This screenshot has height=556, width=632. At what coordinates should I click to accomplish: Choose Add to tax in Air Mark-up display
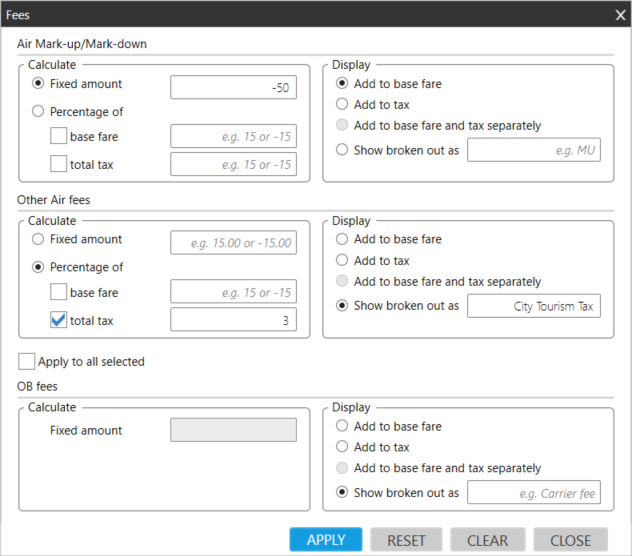(x=343, y=105)
